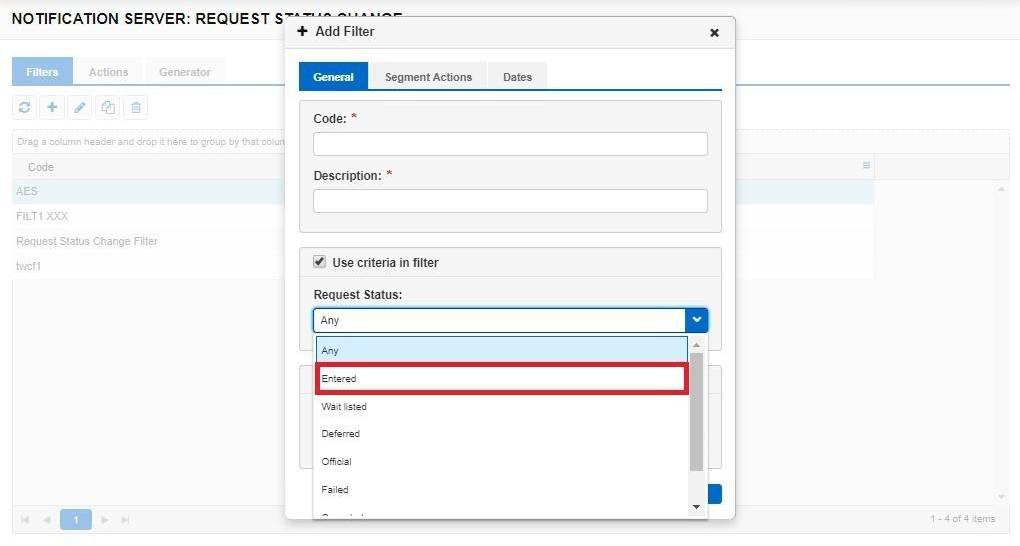
Task: Choose Wait listed from the status list
Action: [x=501, y=407]
